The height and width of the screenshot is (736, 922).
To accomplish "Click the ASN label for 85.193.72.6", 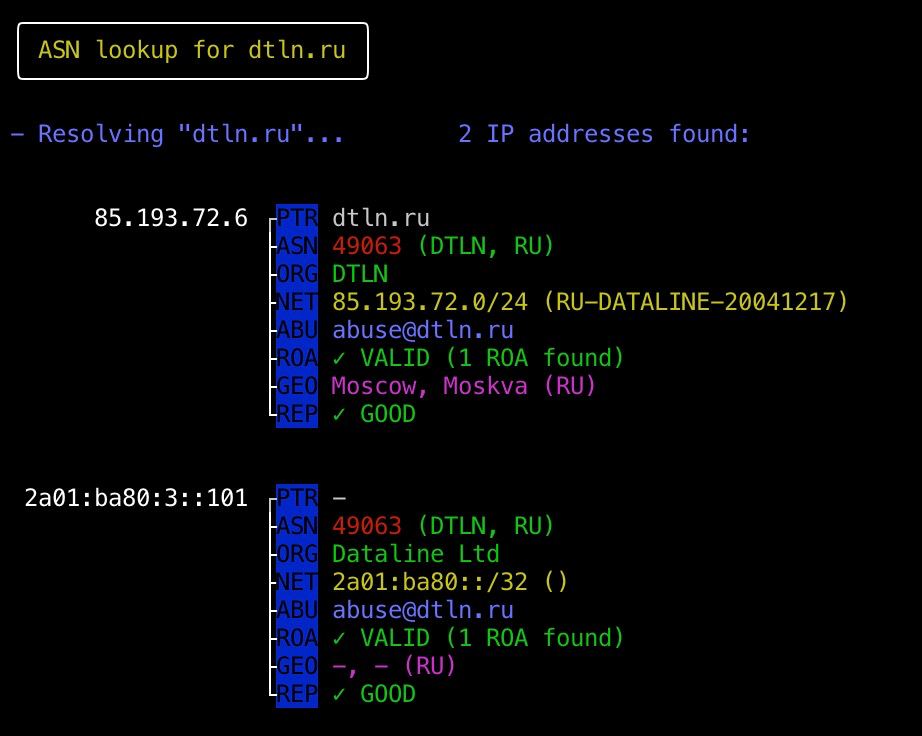I will pos(297,246).
